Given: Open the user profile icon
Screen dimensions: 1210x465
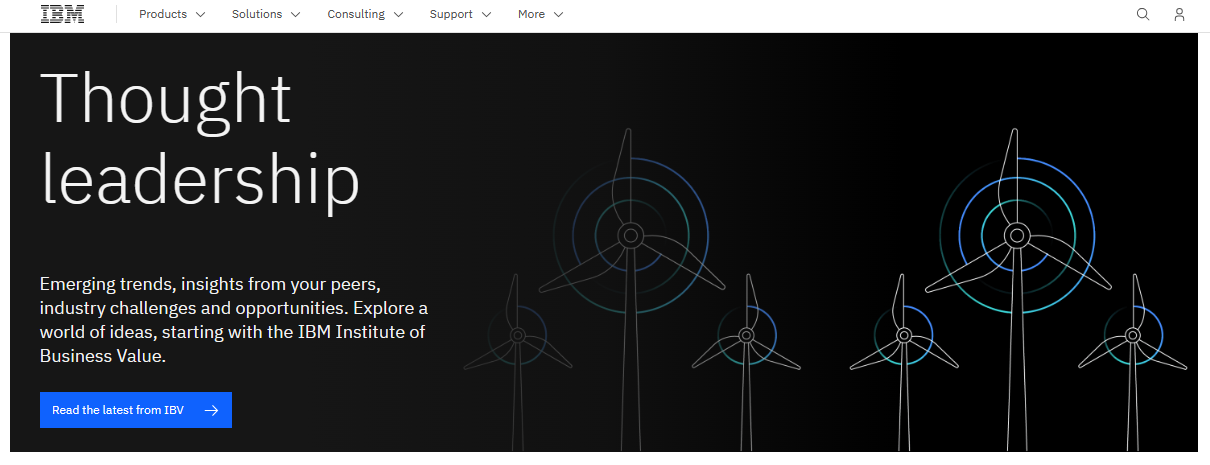Looking at the screenshot, I should 1179,14.
